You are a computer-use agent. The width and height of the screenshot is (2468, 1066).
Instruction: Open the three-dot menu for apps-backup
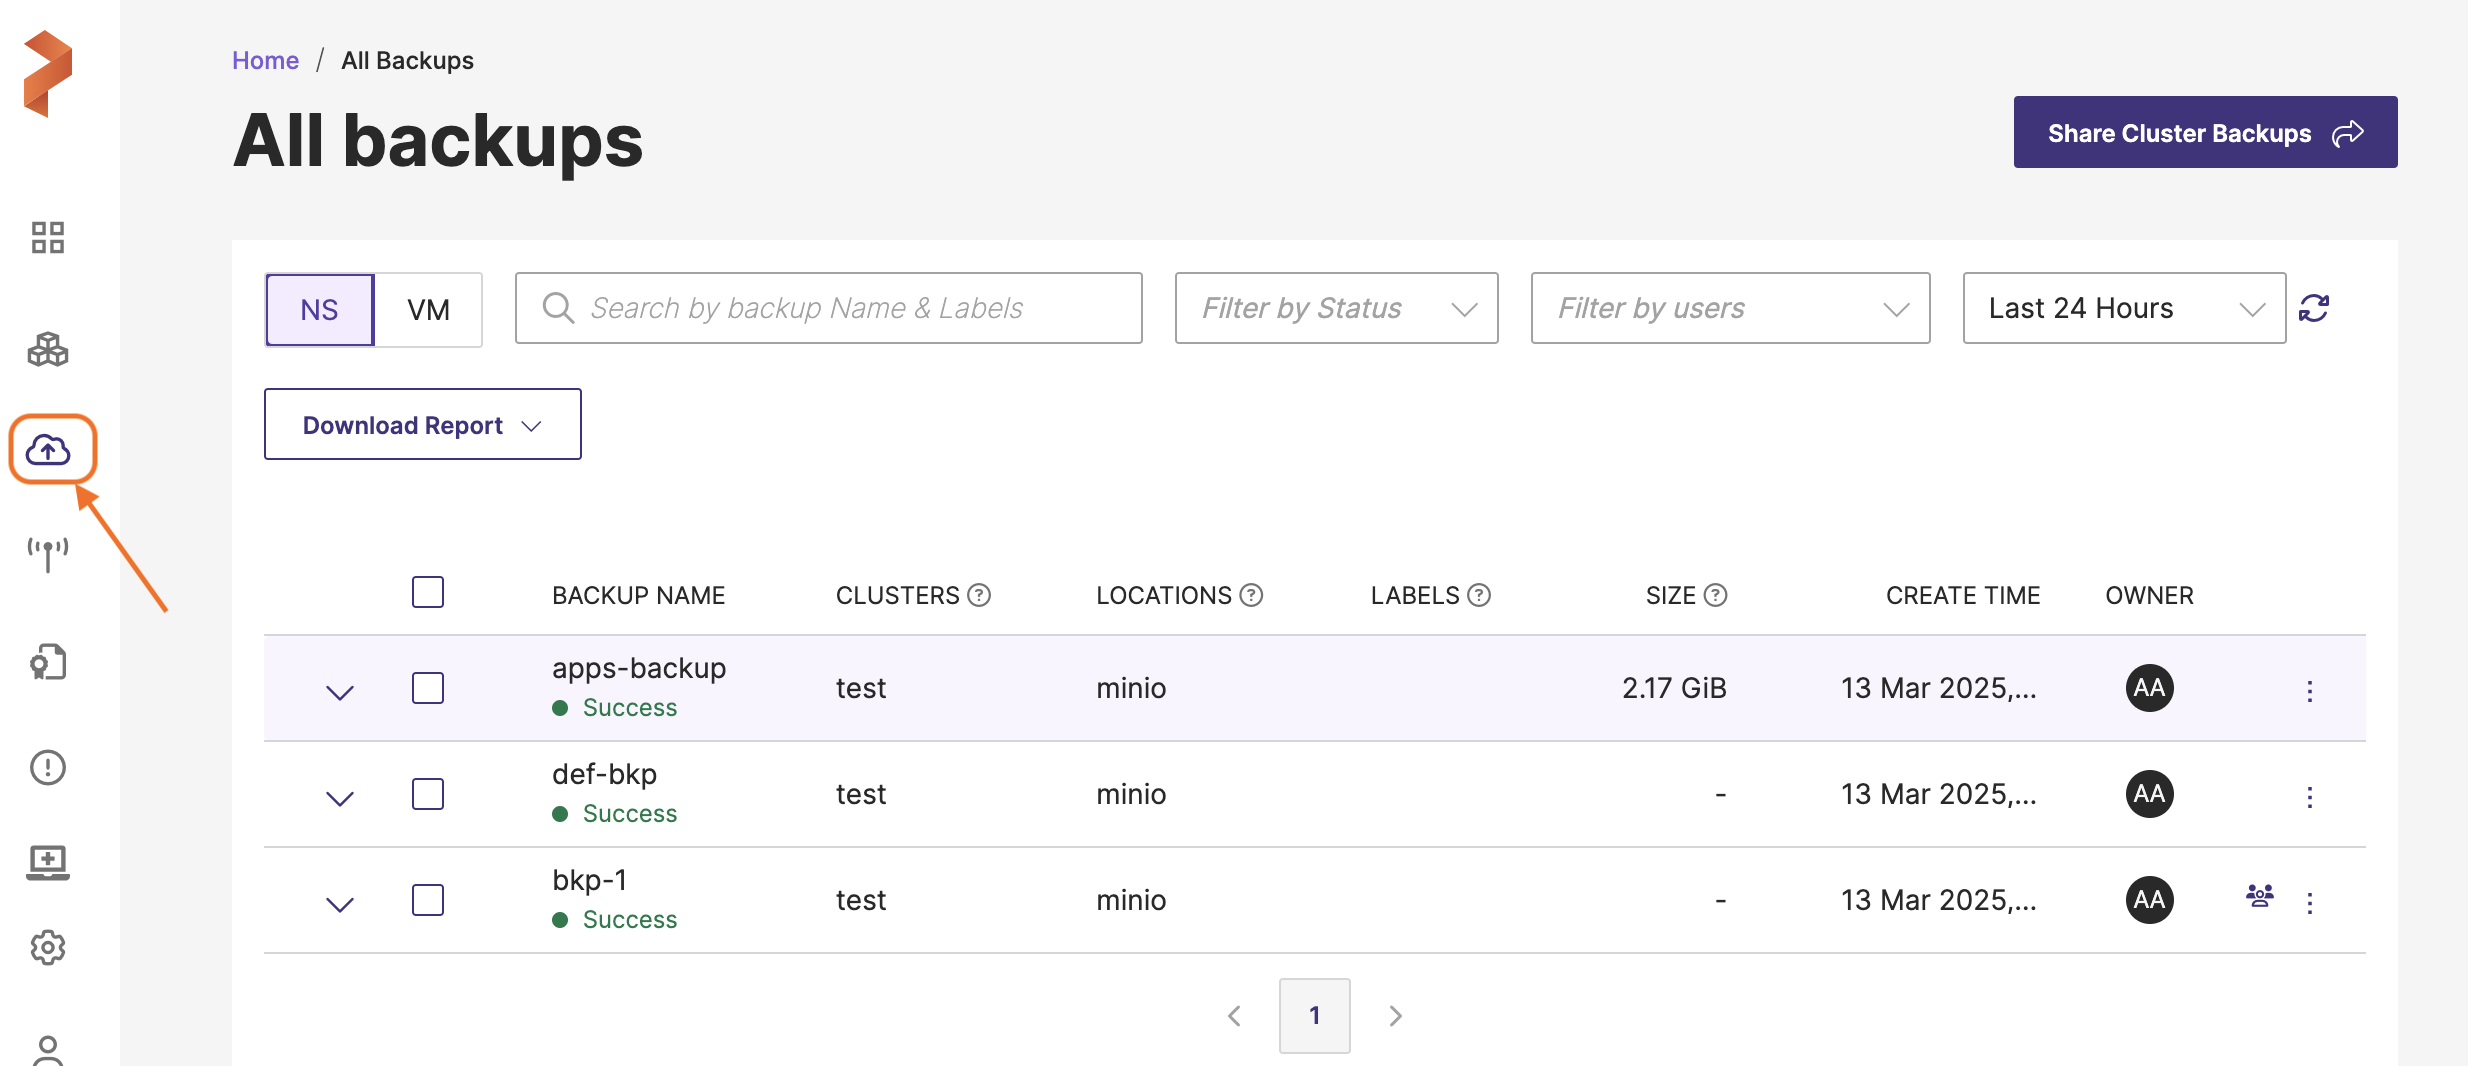(2309, 691)
